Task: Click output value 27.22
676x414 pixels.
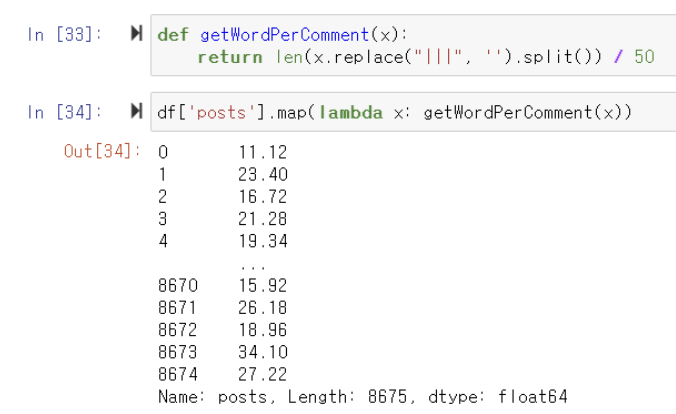Action: [263, 374]
